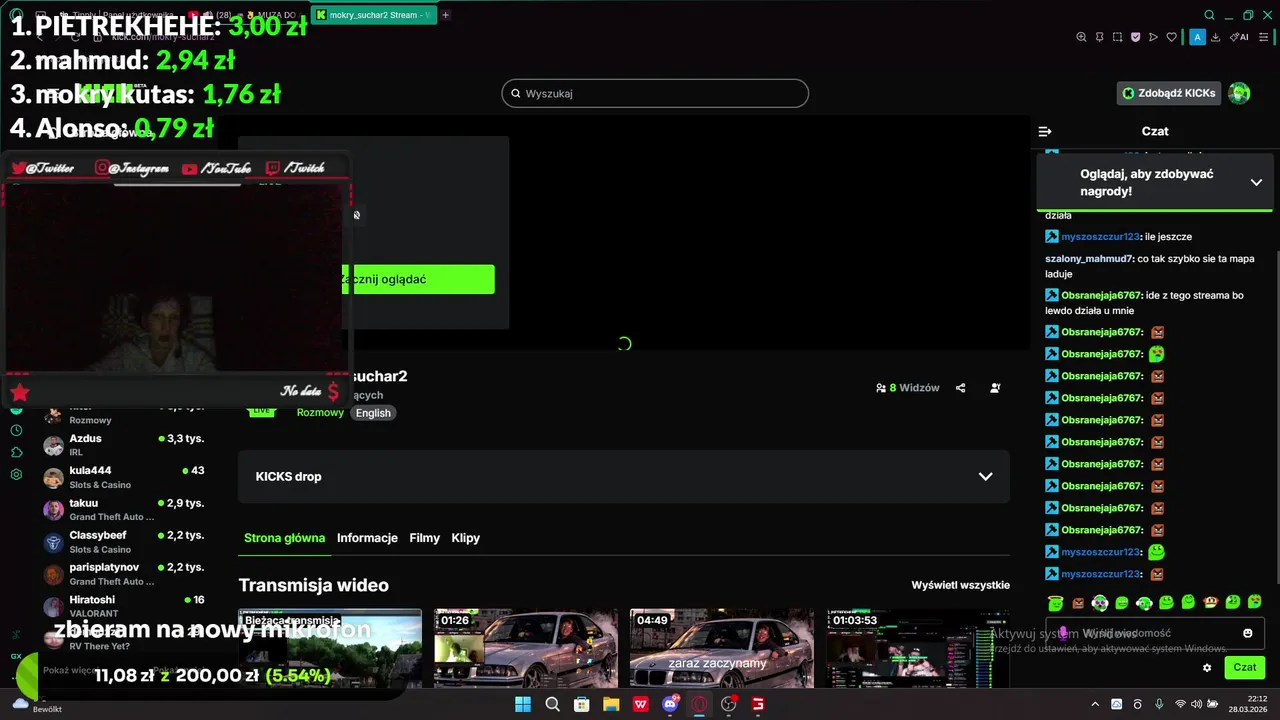Screen dimensions: 1280x720
Task: Open the volume speaker tray icon
Action: (x=1197, y=704)
